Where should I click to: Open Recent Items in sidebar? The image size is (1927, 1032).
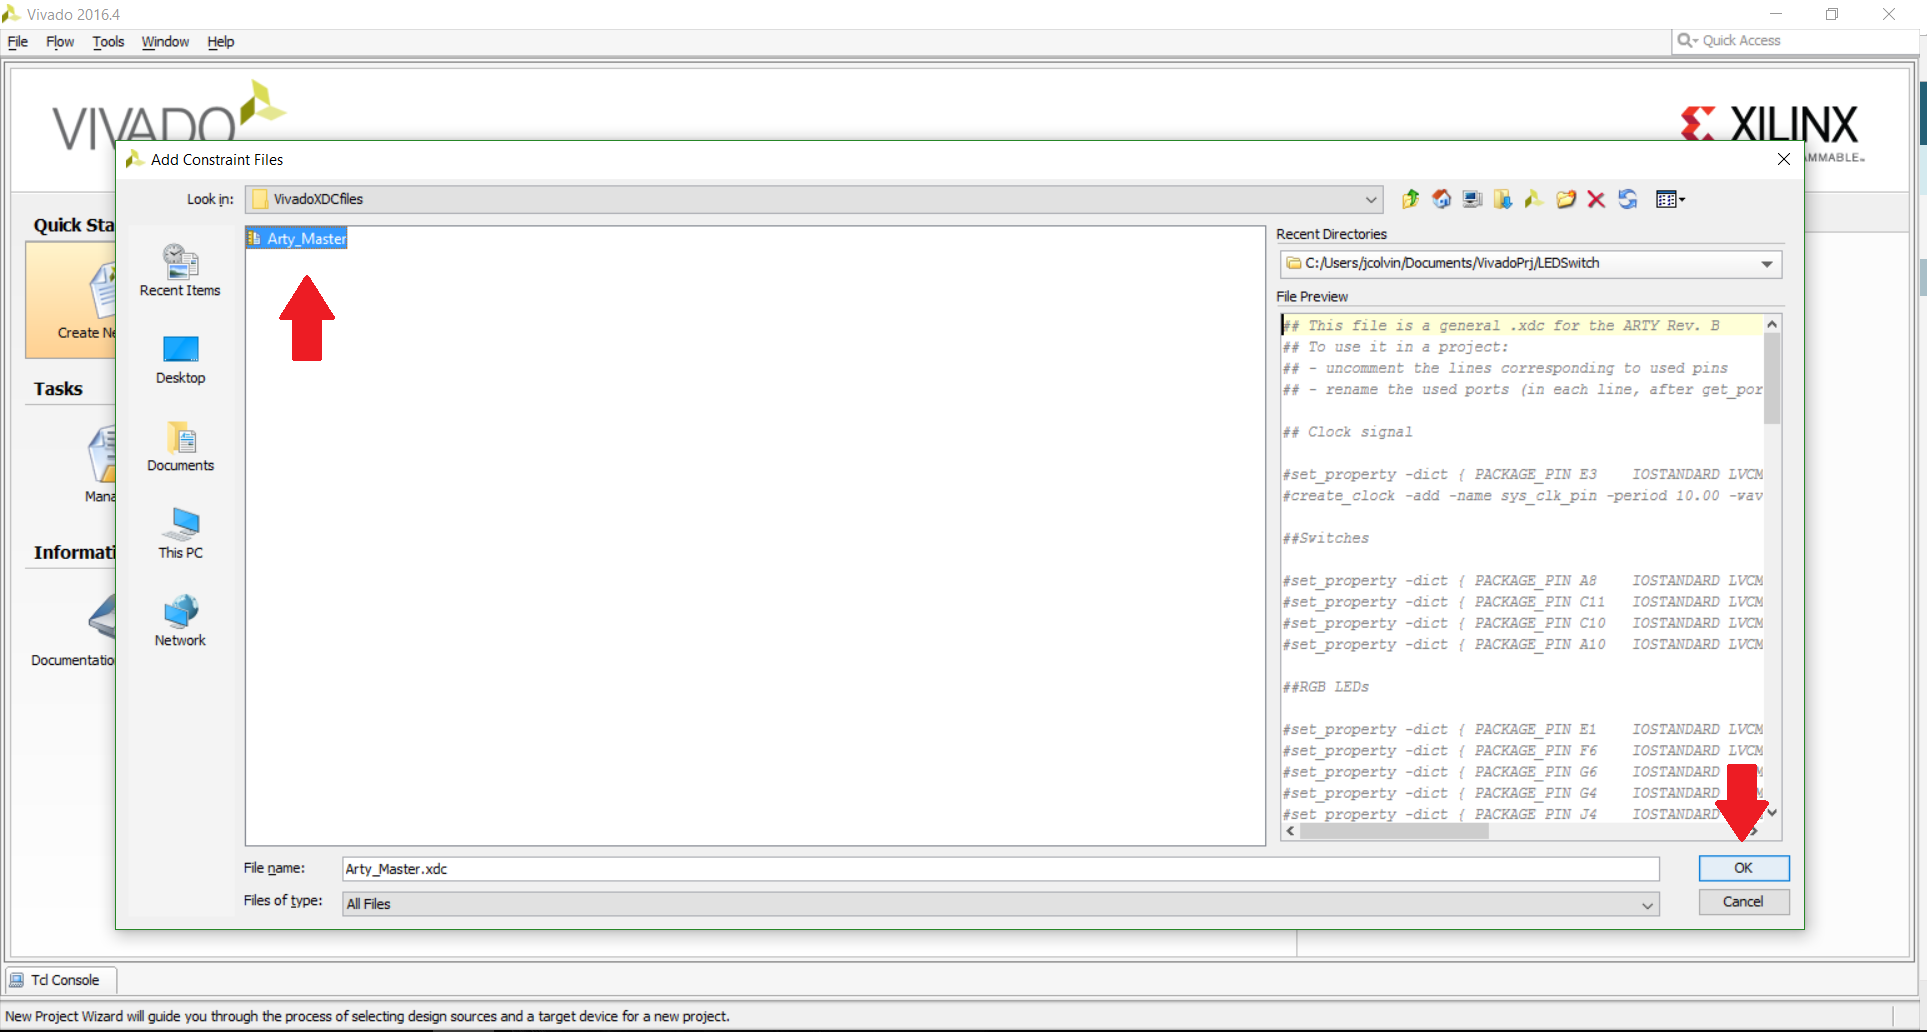[180, 271]
